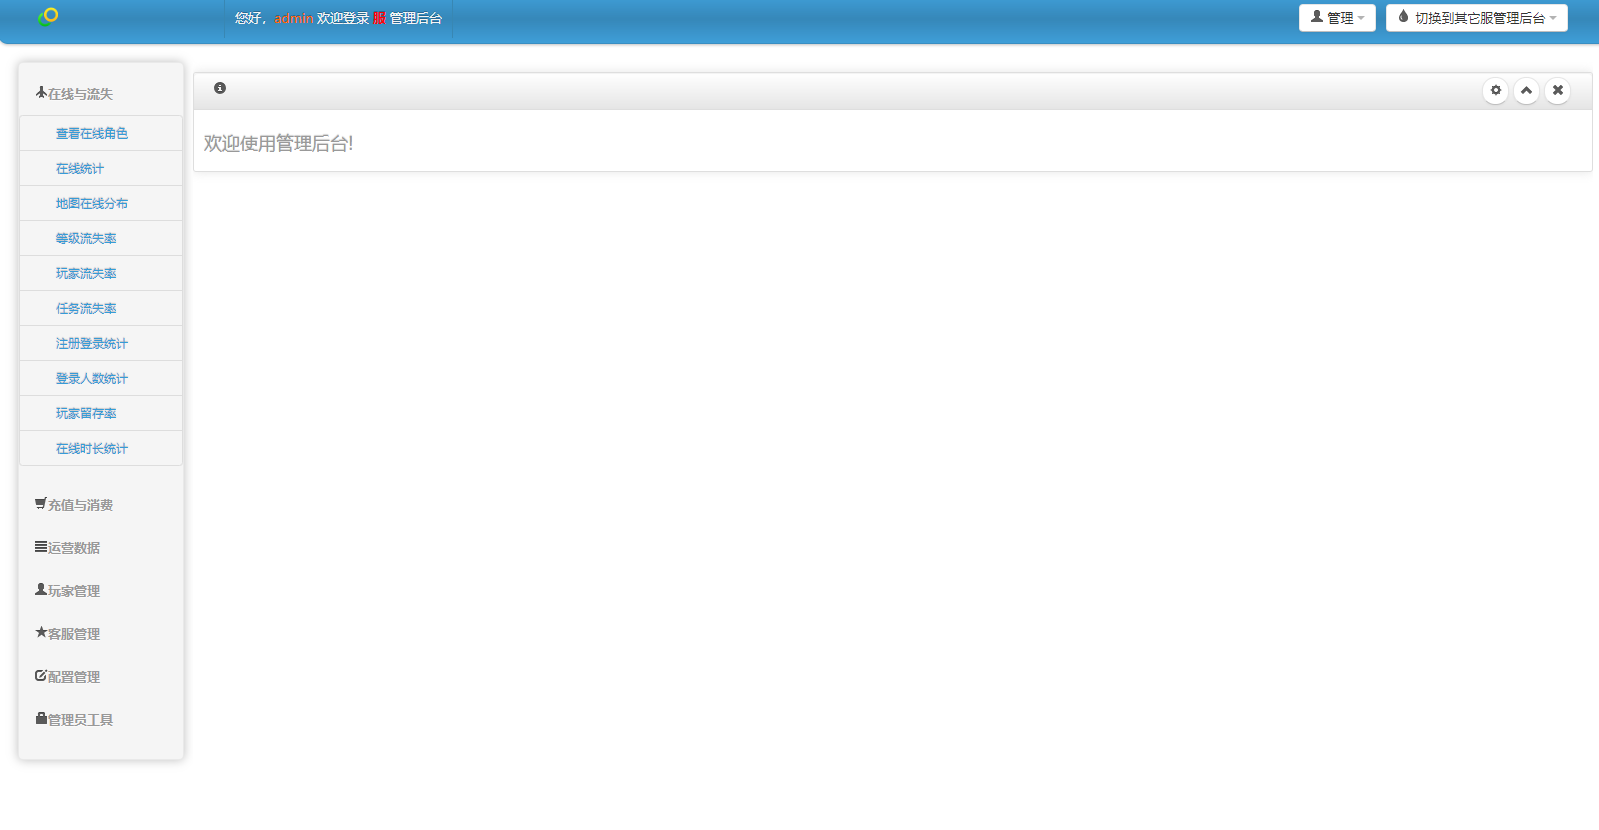Close the welcome panel with X icon
The height and width of the screenshot is (830, 1599).
tap(1558, 90)
